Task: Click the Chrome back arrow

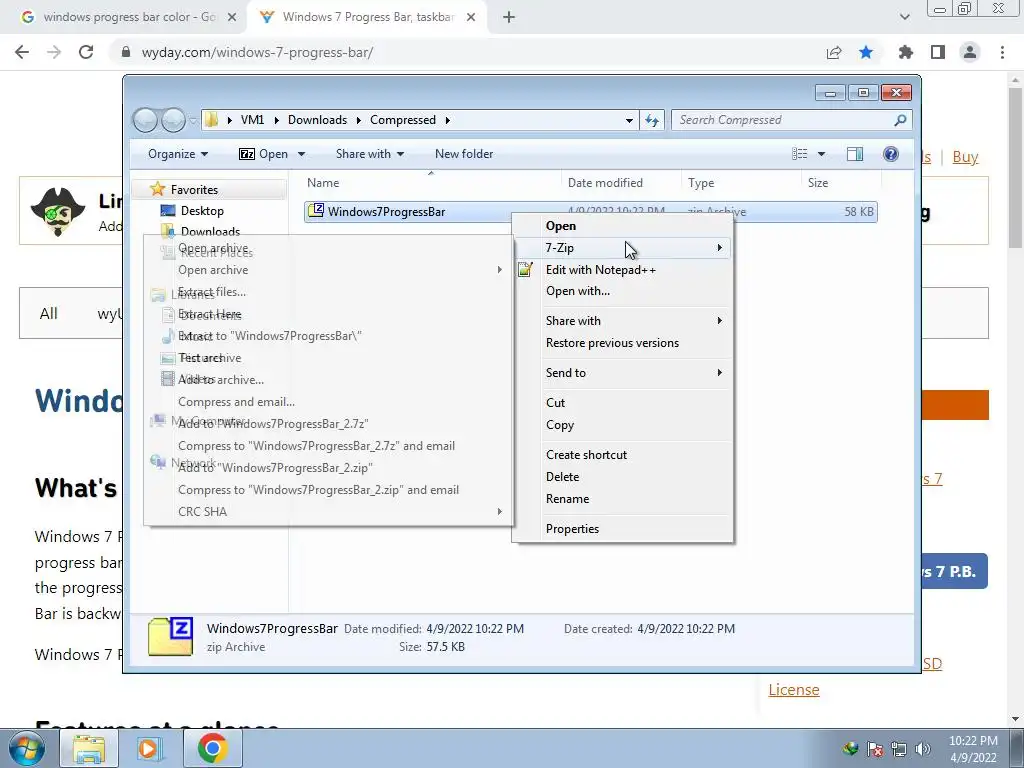Action: tap(22, 52)
